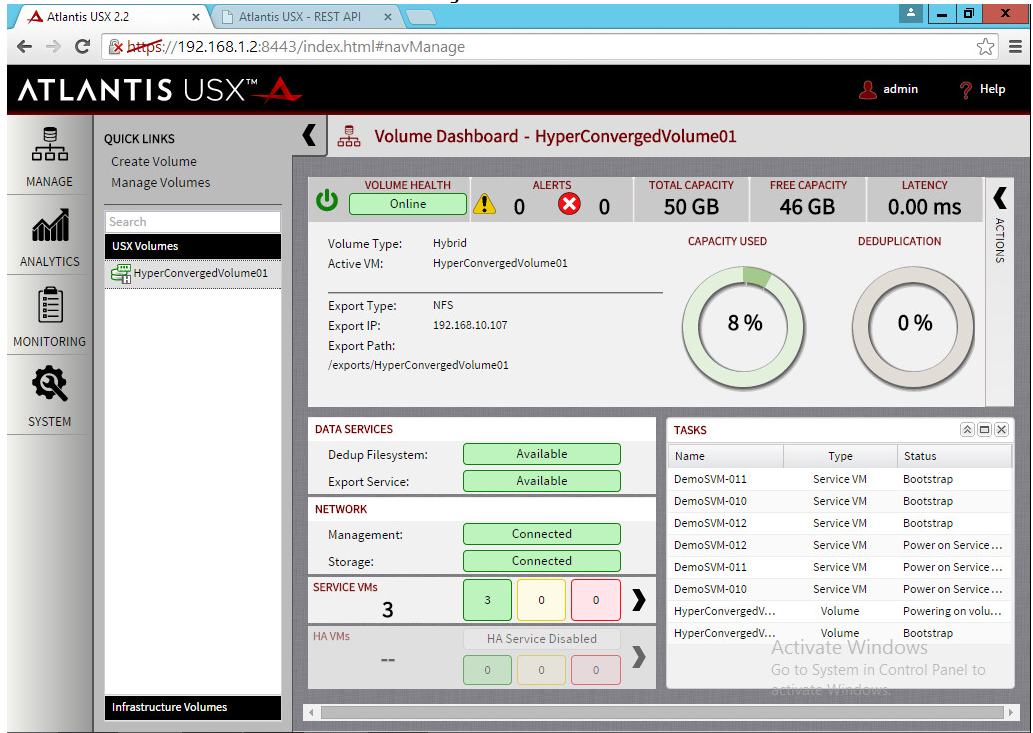The height and width of the screenshot is (733, 1033).
Task: Click the Total Capacity 50 GB value
Action: (x=691, y=207)
